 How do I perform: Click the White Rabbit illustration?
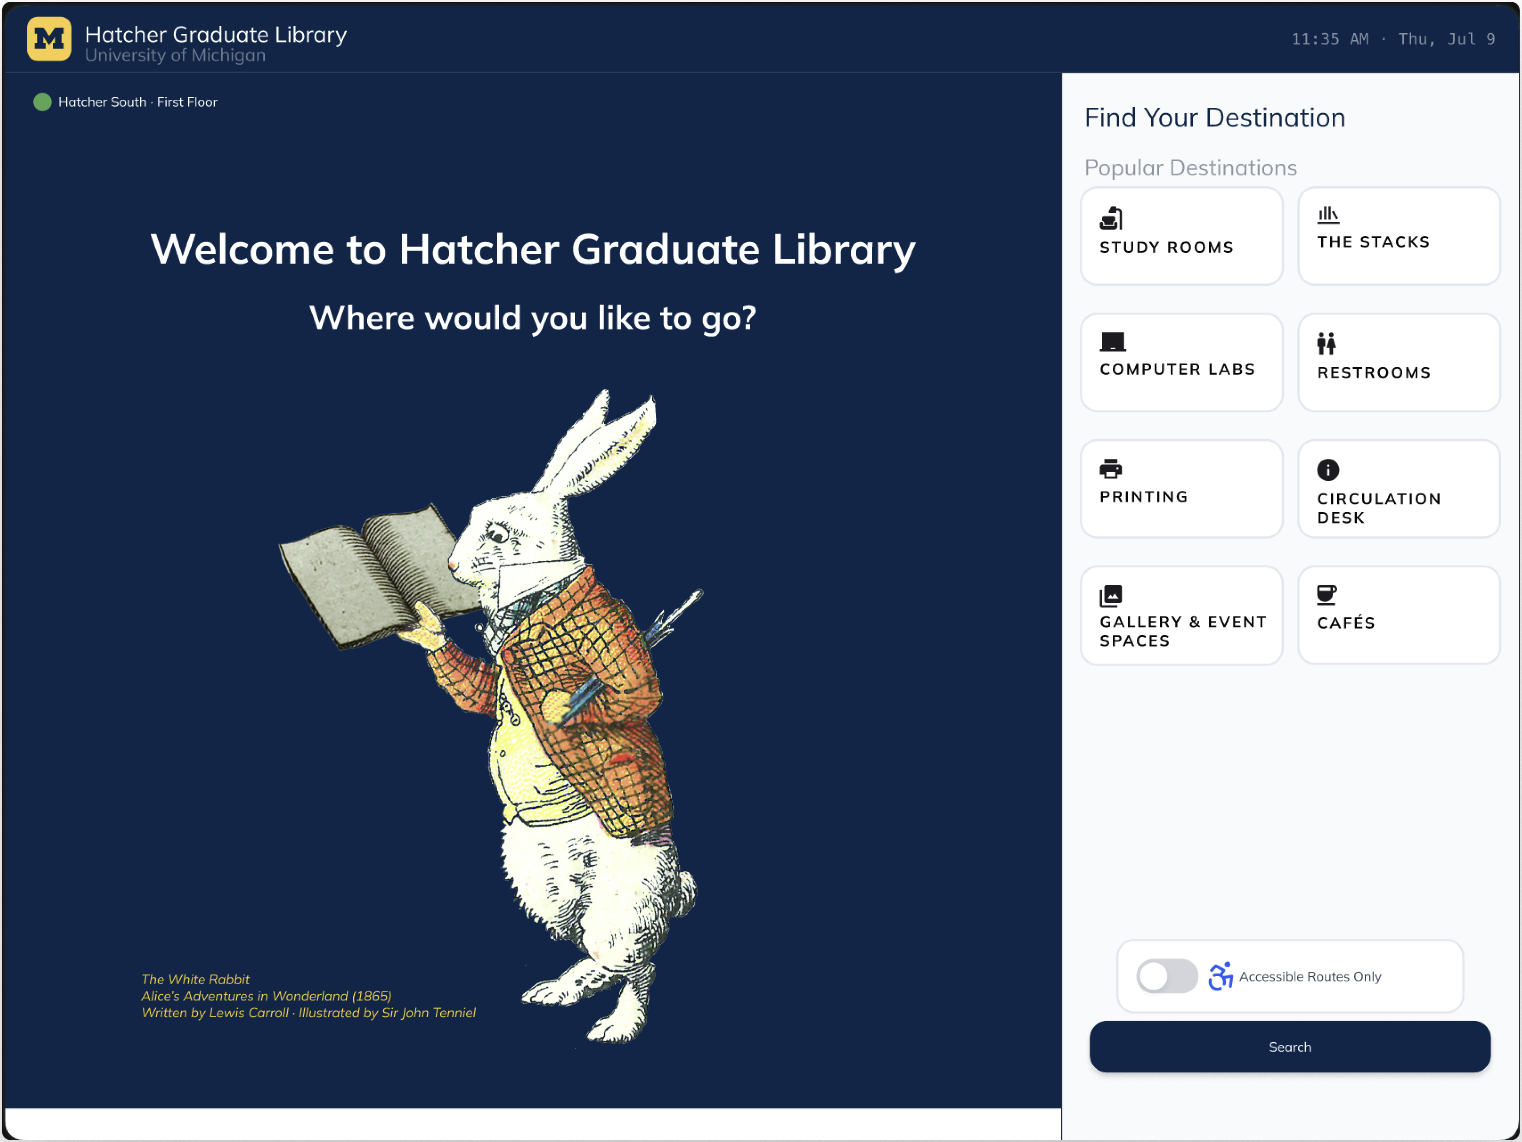coord(490,715)
